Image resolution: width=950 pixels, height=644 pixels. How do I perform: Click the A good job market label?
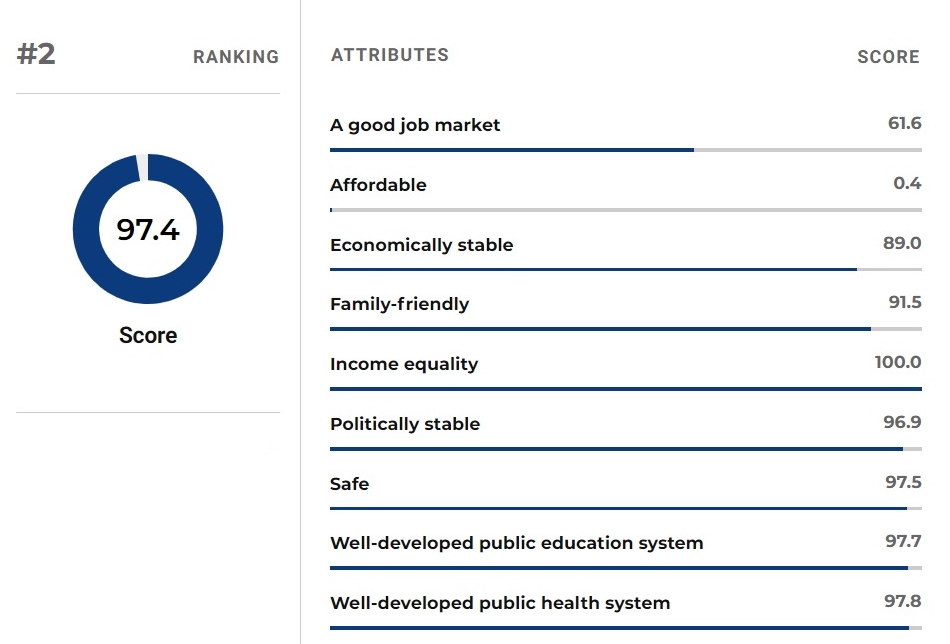(x=415, y=125)
